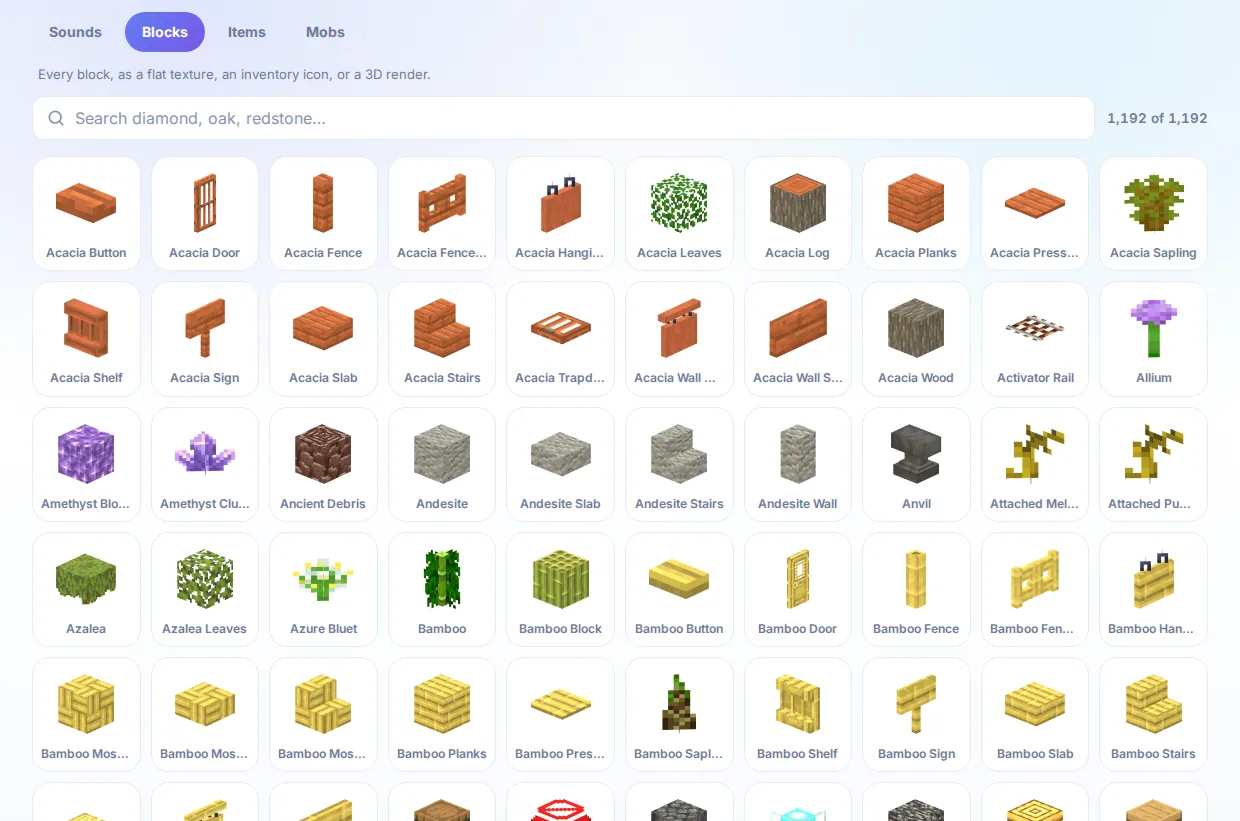This screenshot has height=821, width=1240.
Task: Pick the Acacia Stairs block
Action: (442, 339)
